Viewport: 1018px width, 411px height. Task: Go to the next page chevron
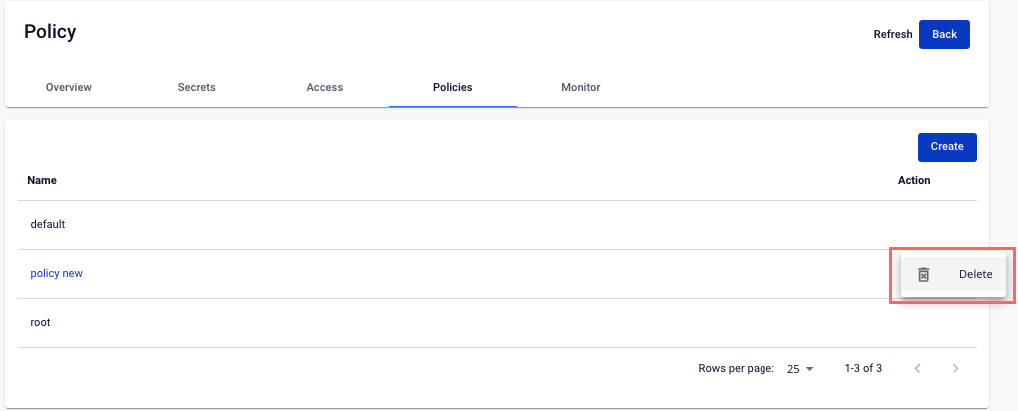[x=955, y=369]
